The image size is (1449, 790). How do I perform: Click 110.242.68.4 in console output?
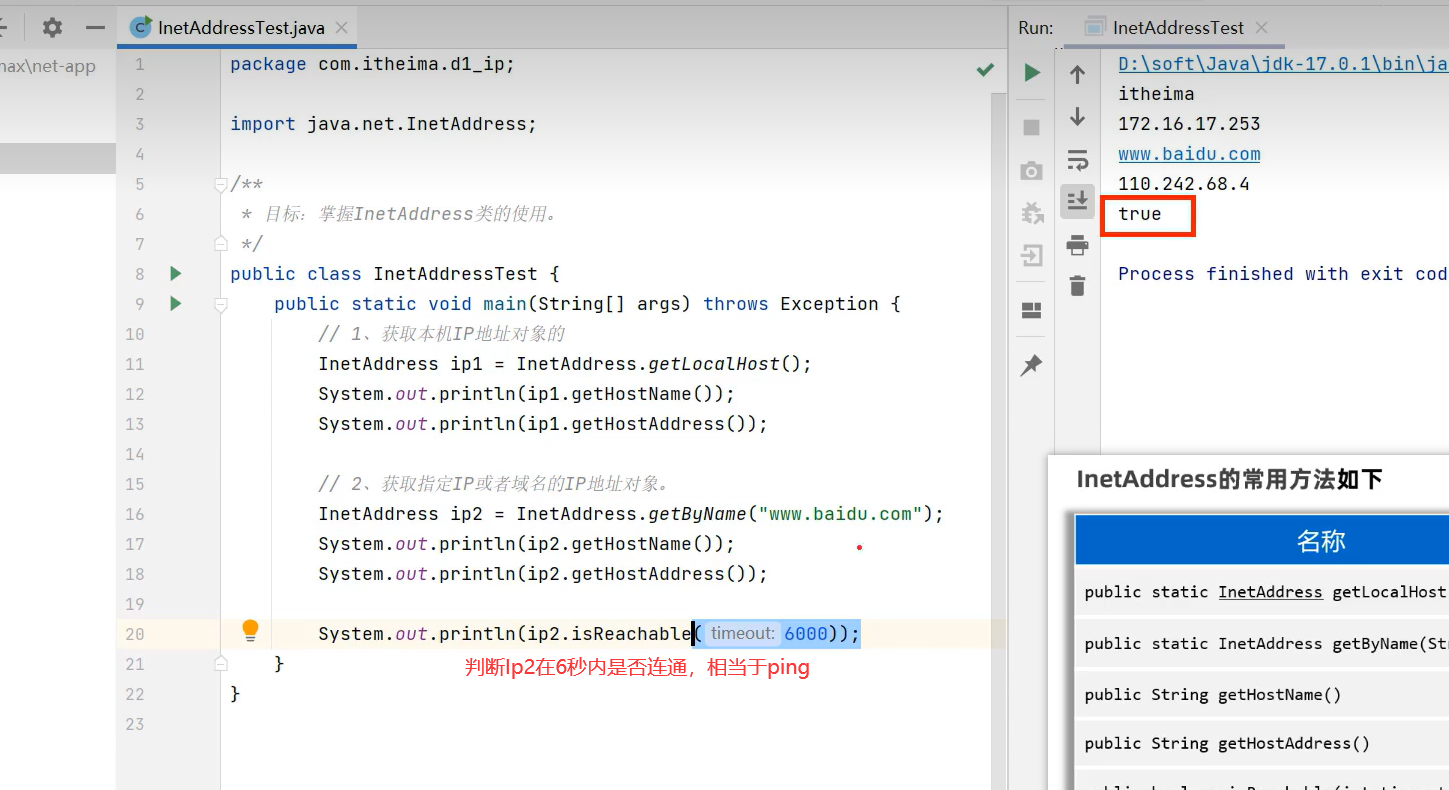click(1184, 184)
